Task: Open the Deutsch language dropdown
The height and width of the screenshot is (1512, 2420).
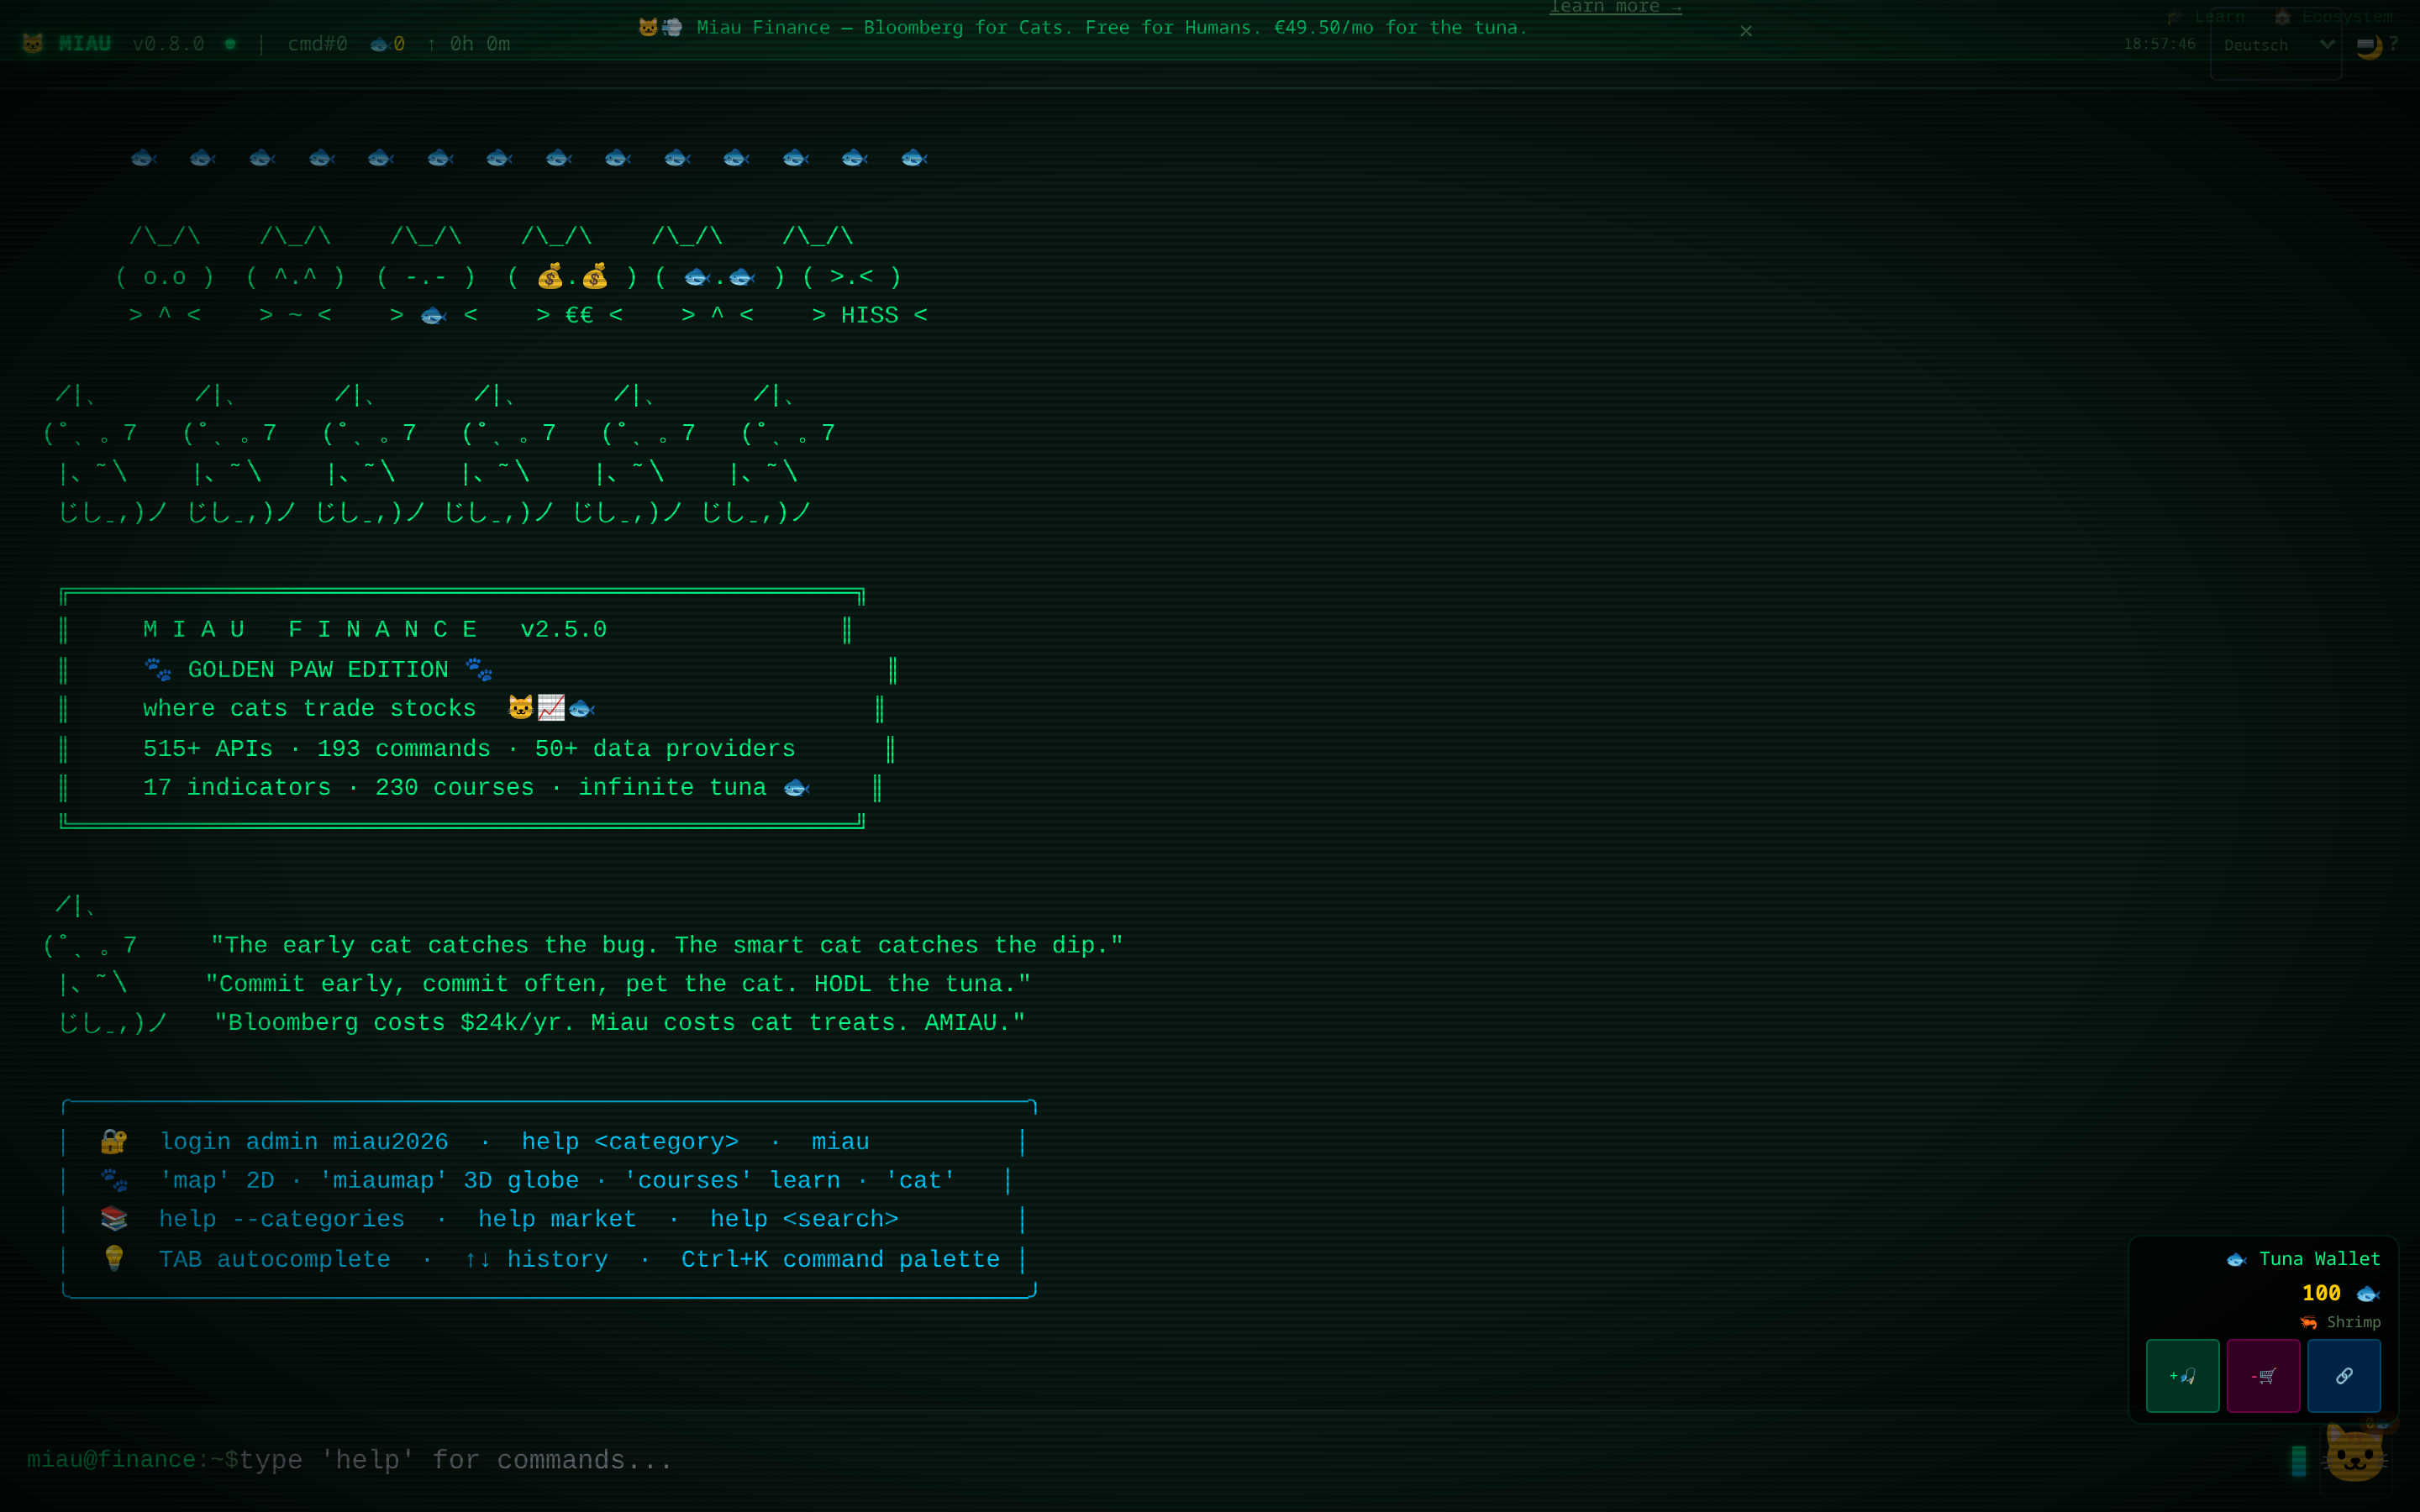Action: coord(2276,45)
